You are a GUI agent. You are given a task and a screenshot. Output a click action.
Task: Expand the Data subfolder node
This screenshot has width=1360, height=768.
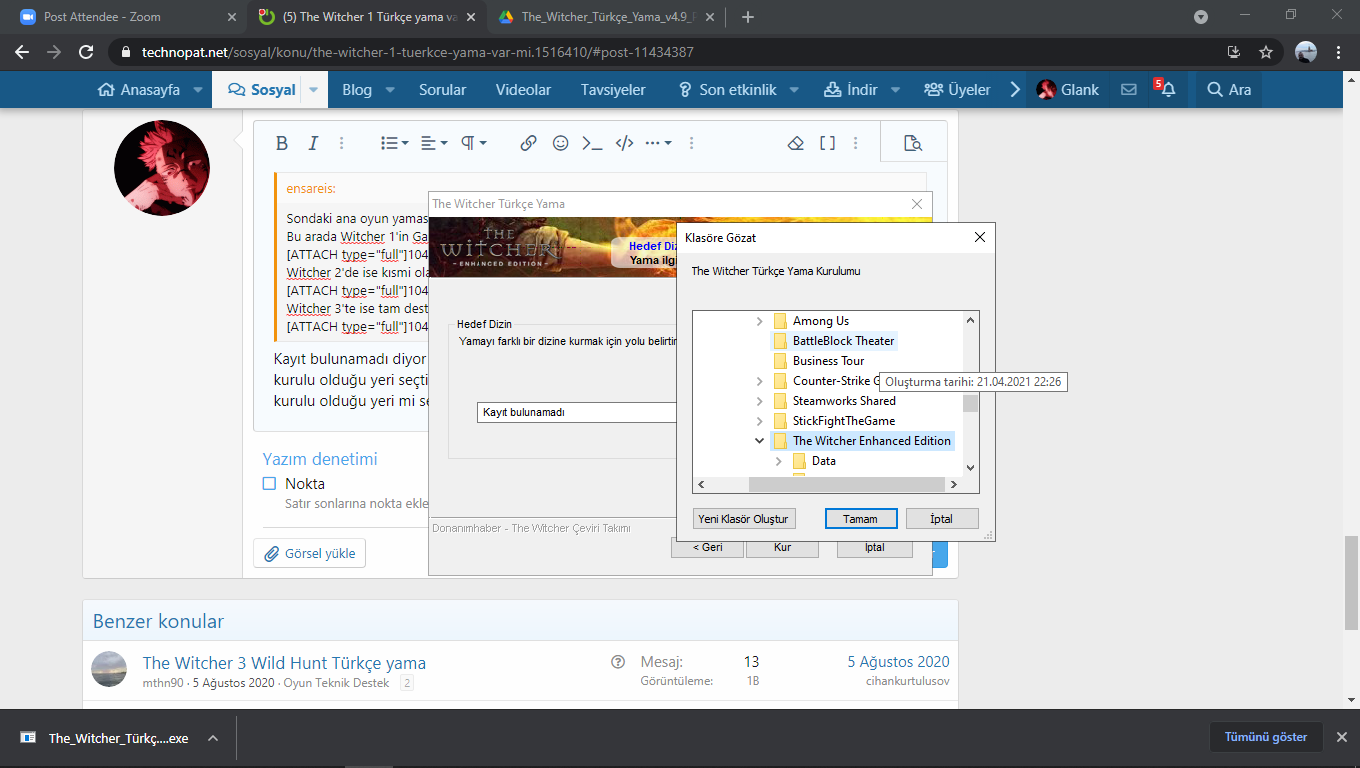pyautogui.click(x=779, y=461)
